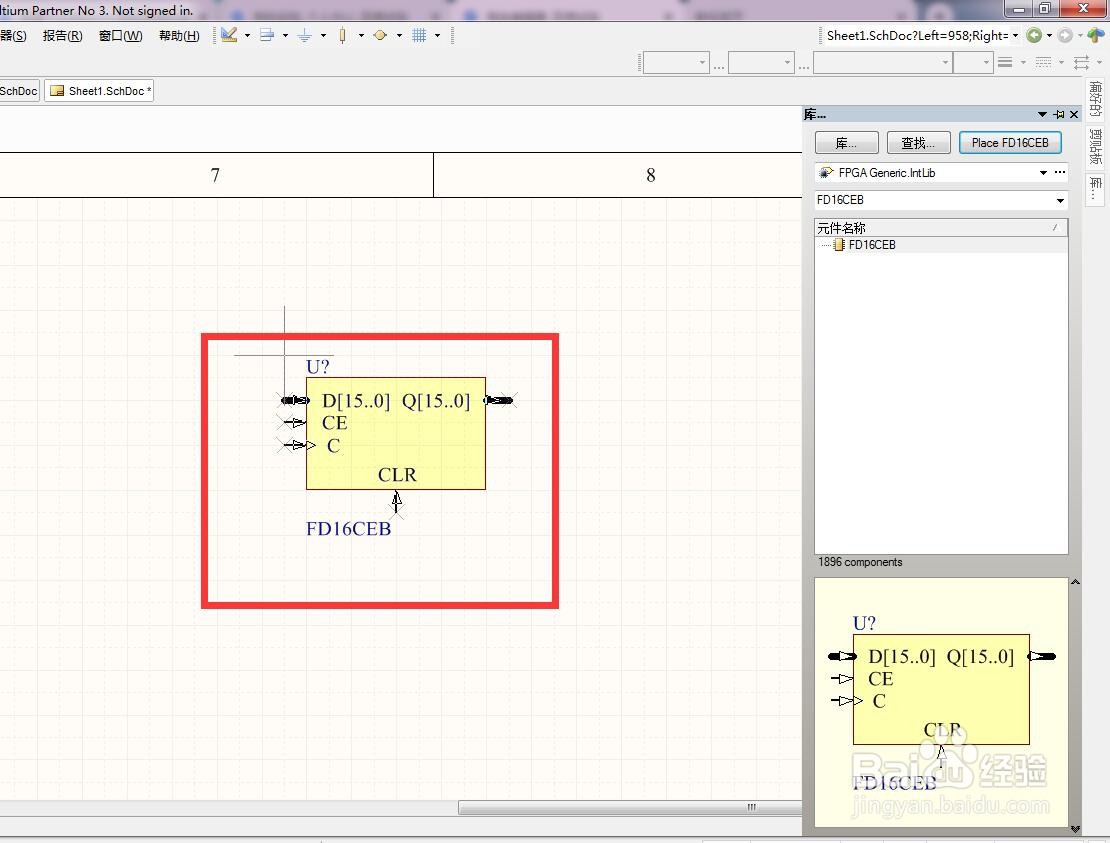Open the address bar history dropdown
The height and width of the screenshot is (843, 1110).
(x=1015, y=35)
